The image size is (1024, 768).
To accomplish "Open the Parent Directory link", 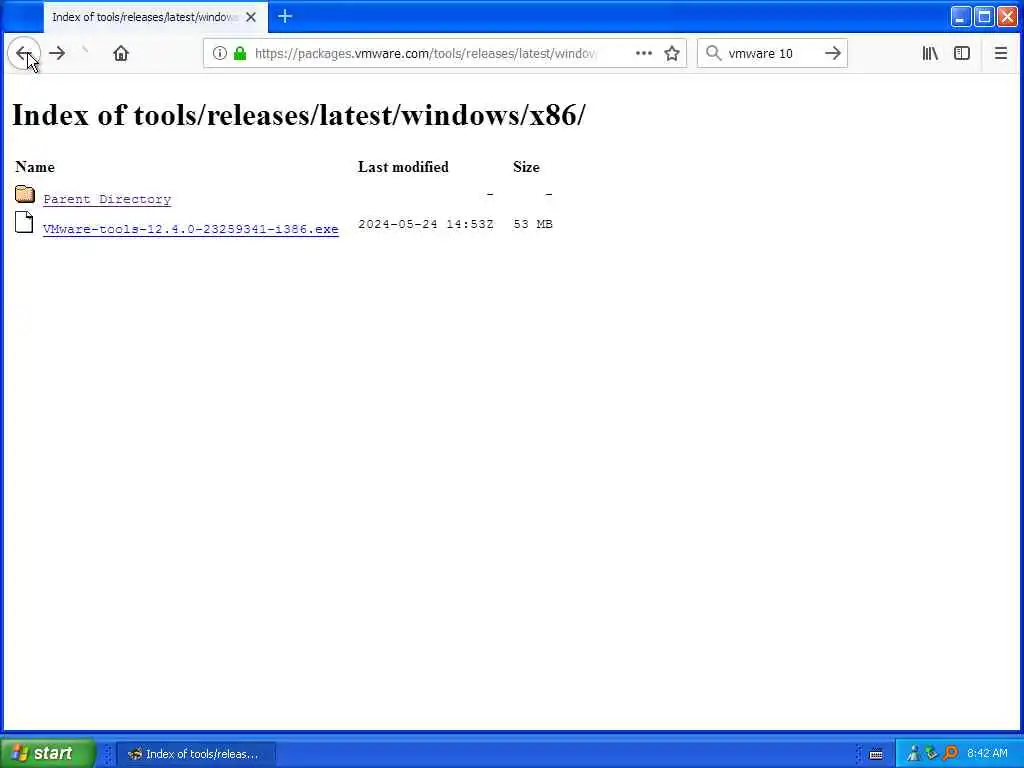I will point(107,199).
